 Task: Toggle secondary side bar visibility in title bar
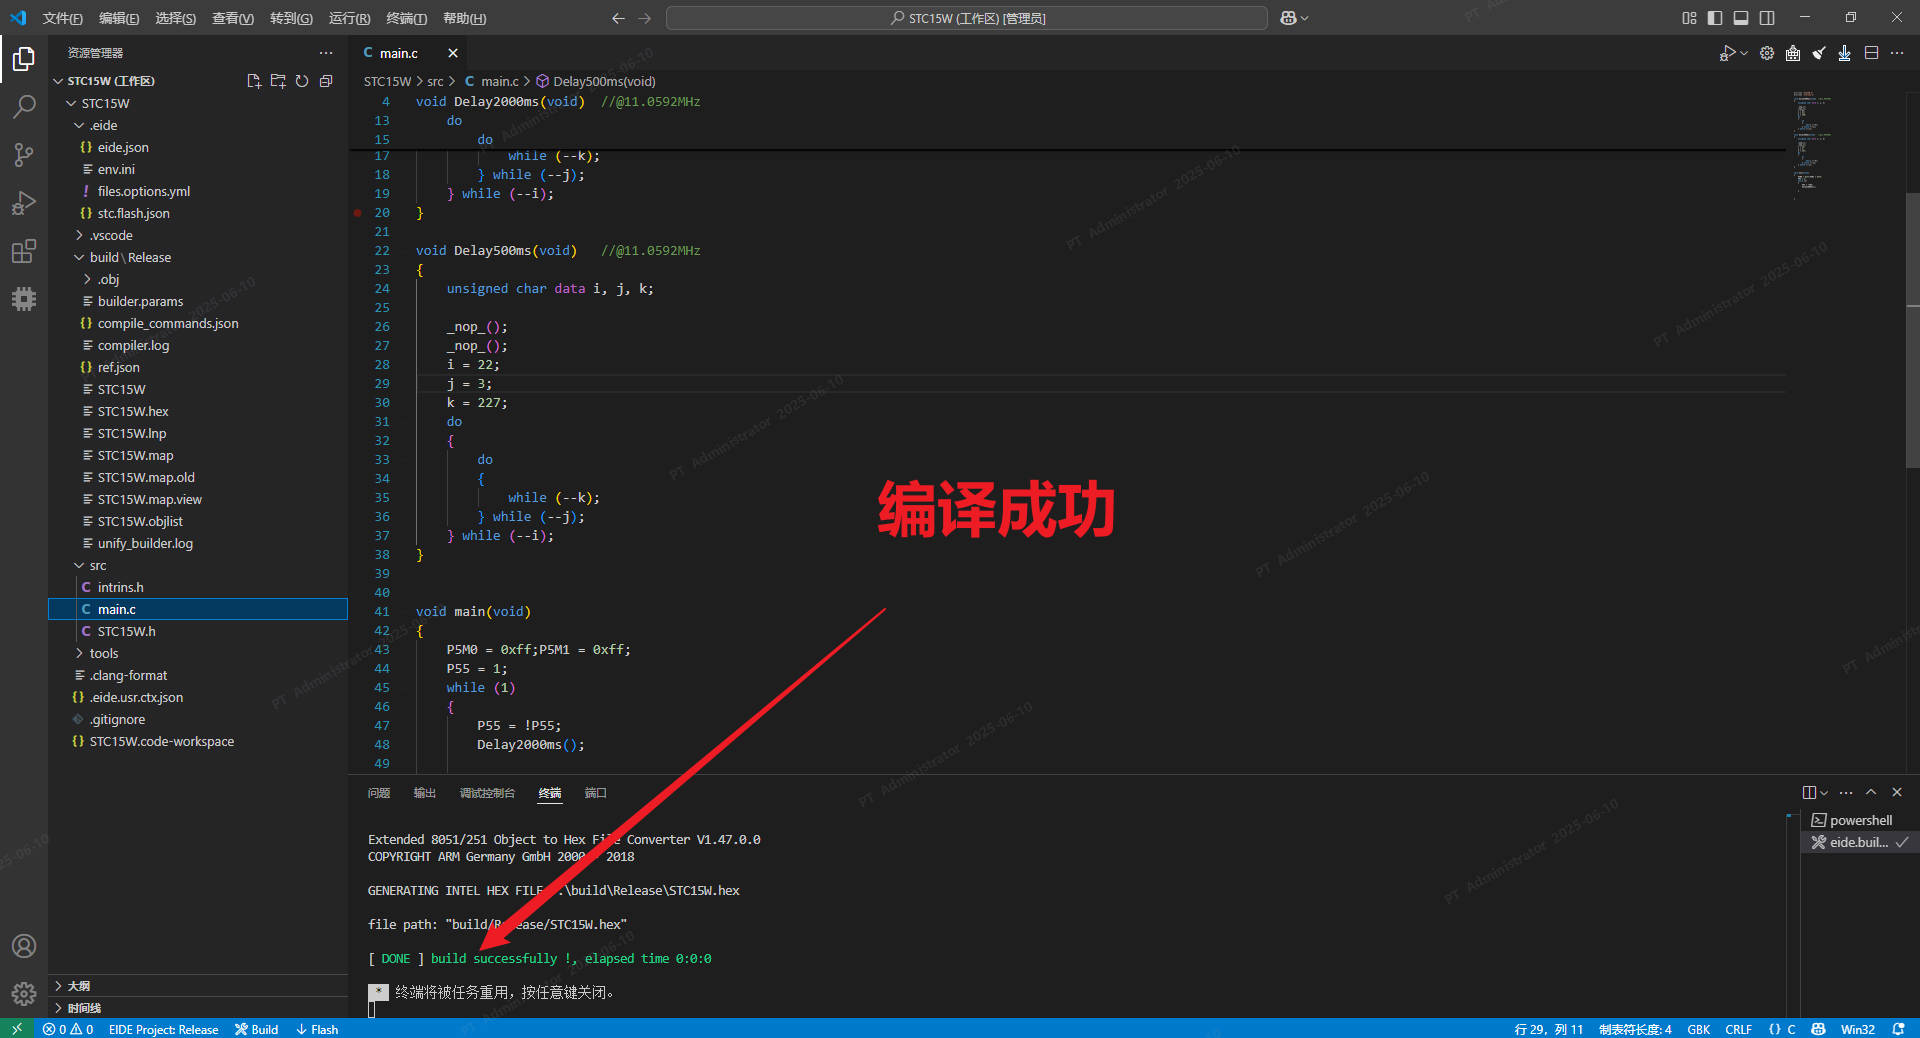(1767, 18)
